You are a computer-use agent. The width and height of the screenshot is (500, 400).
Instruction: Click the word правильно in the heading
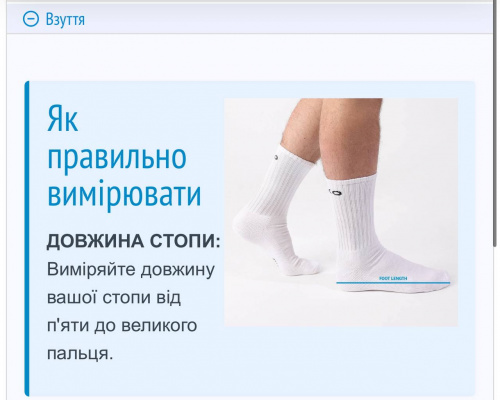point(117,157)
